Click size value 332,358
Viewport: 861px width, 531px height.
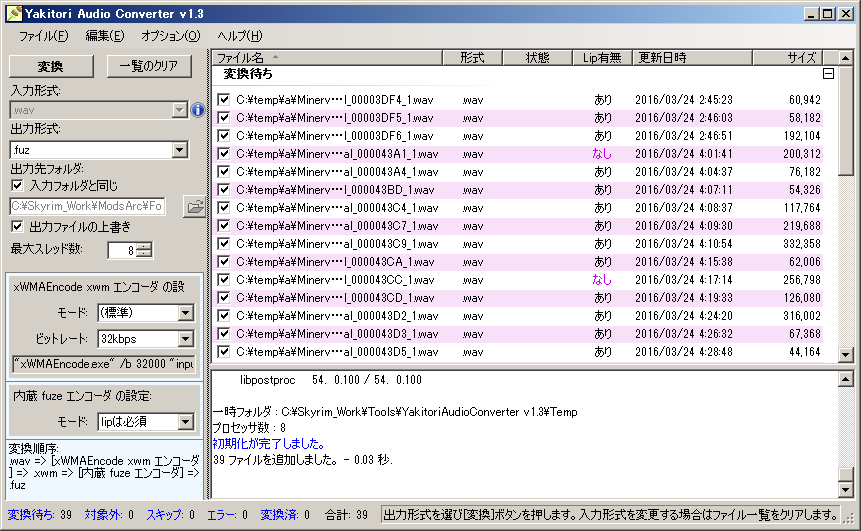(802, 244)
